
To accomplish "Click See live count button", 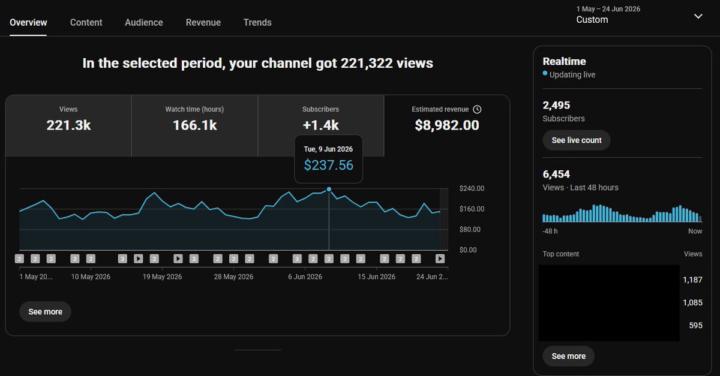I will (x=576, y=140).
